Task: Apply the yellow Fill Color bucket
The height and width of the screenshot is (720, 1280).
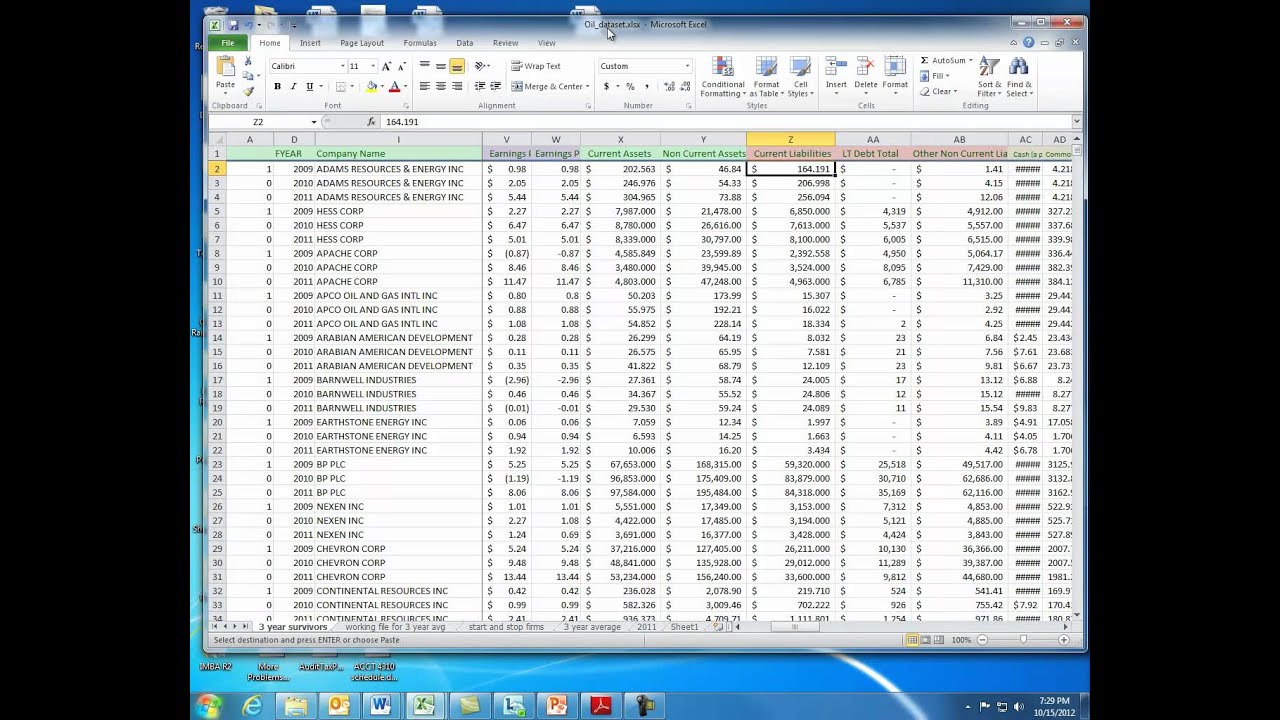Action: tap(371, 87)
